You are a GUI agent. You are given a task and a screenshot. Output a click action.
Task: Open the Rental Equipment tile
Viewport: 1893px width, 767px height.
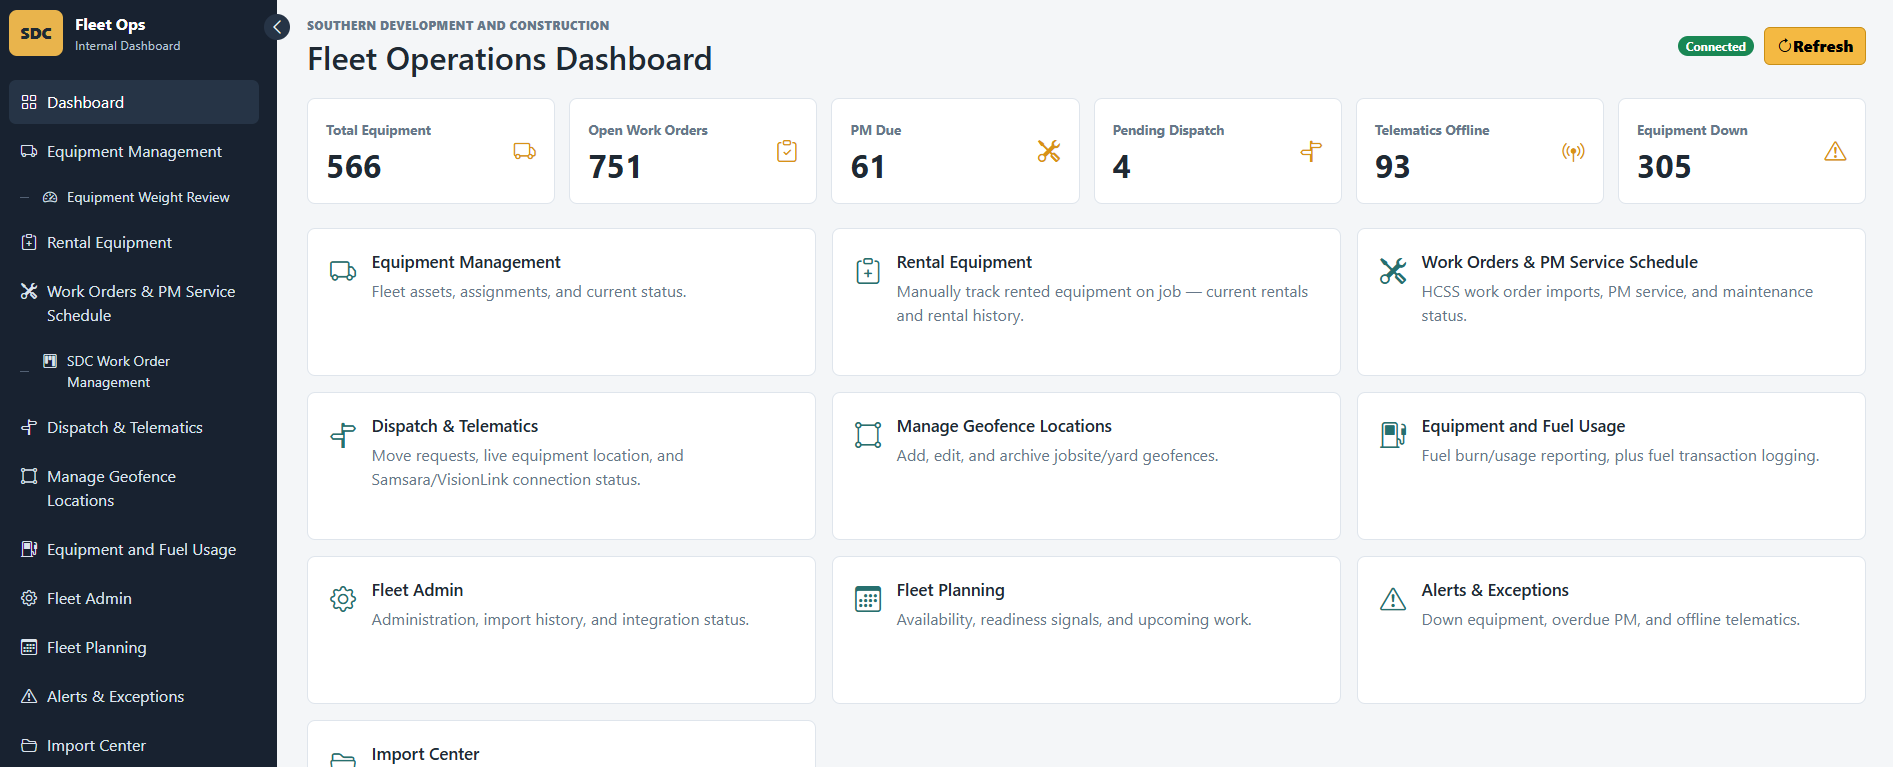coord(1086,302)
